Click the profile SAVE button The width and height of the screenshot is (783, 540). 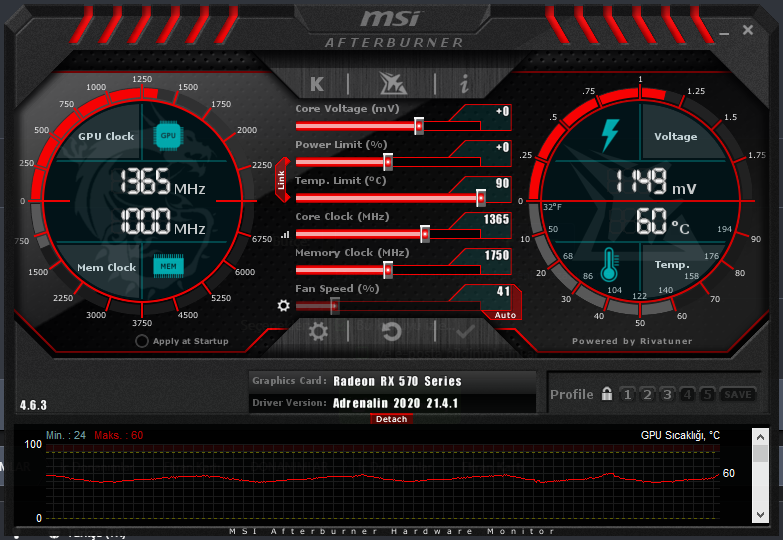pos(738,395)
